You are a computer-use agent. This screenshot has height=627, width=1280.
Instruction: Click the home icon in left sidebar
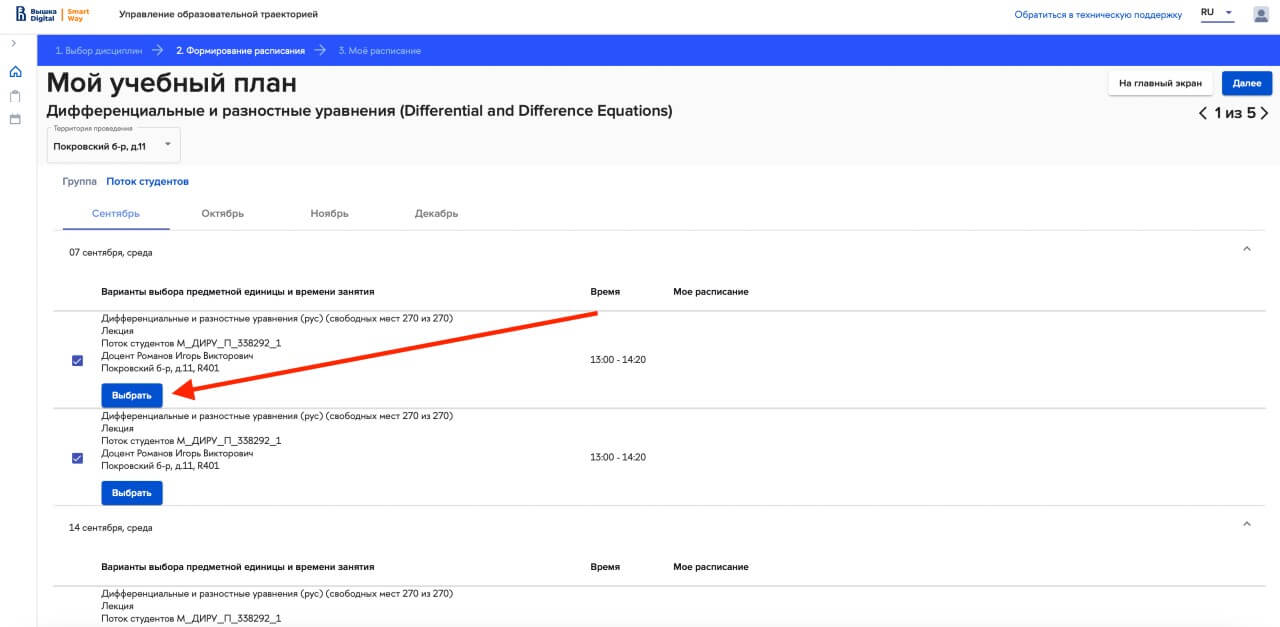[x=15, y=72]
